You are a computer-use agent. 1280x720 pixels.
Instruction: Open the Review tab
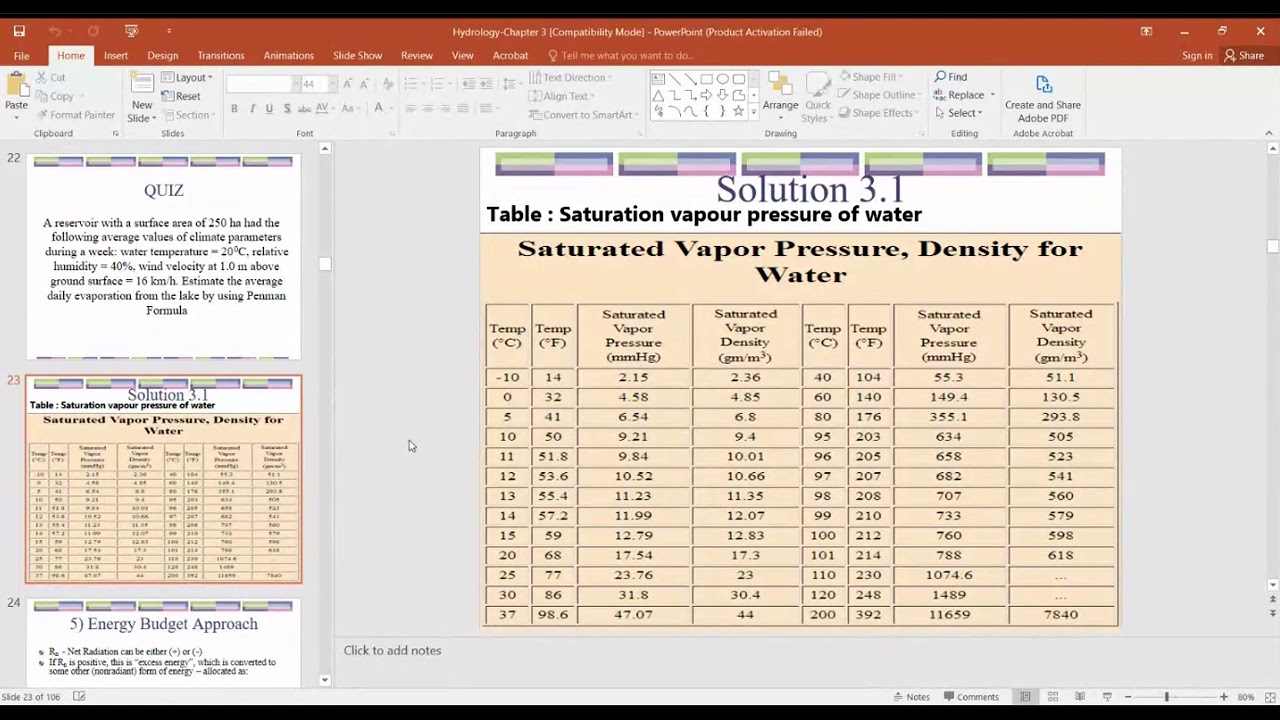pos(416,56)
